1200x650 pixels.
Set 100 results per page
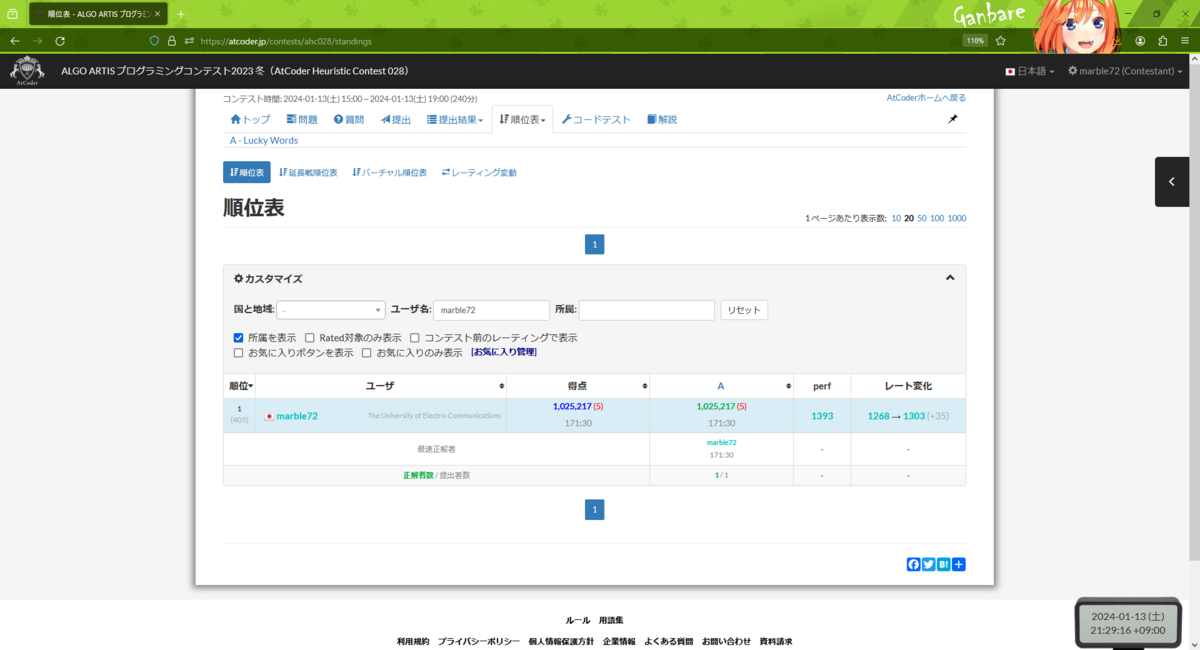click(937, 218)
